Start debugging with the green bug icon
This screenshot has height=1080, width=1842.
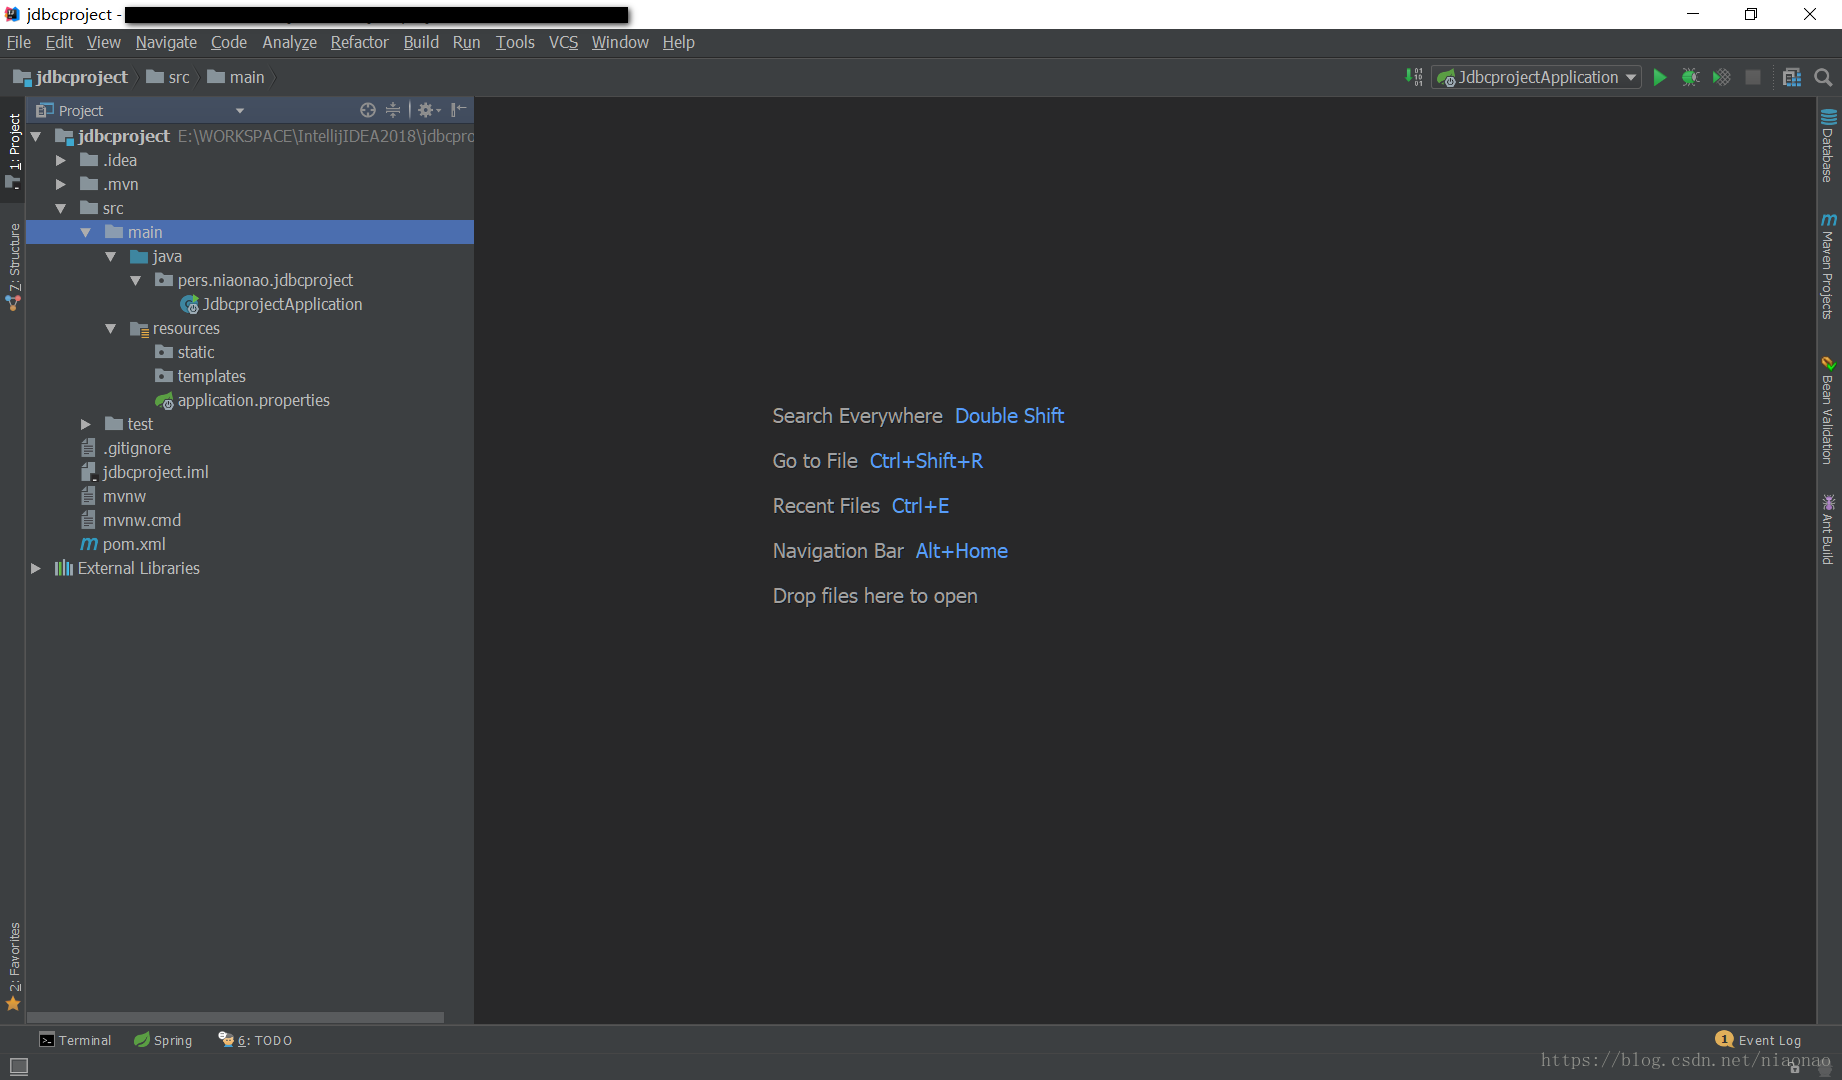point(1690,77)
